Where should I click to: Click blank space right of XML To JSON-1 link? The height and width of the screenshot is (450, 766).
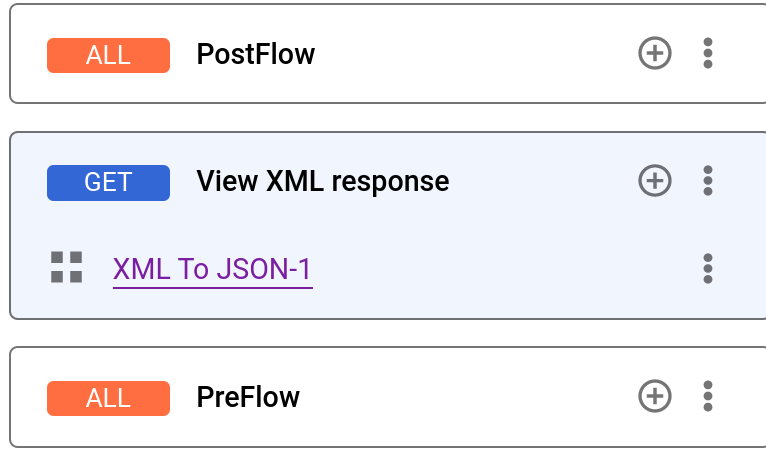tap(500, 268)
